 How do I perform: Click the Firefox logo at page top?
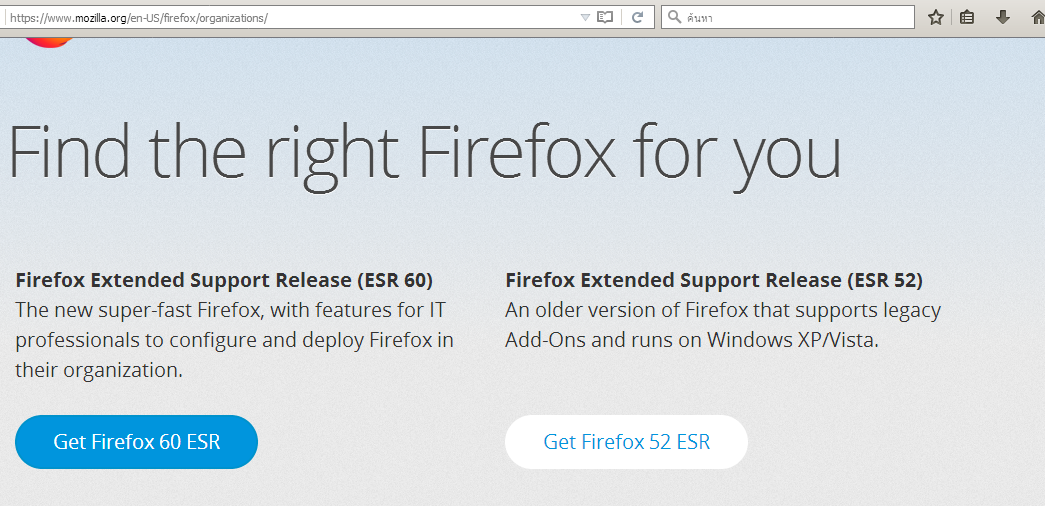pos(49,43)
